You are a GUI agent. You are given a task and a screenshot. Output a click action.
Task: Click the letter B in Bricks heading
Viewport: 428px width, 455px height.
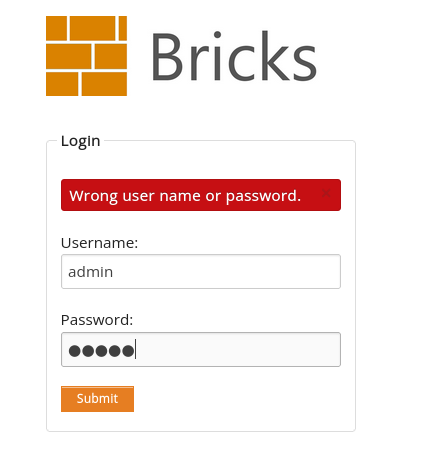pos(167,57)
